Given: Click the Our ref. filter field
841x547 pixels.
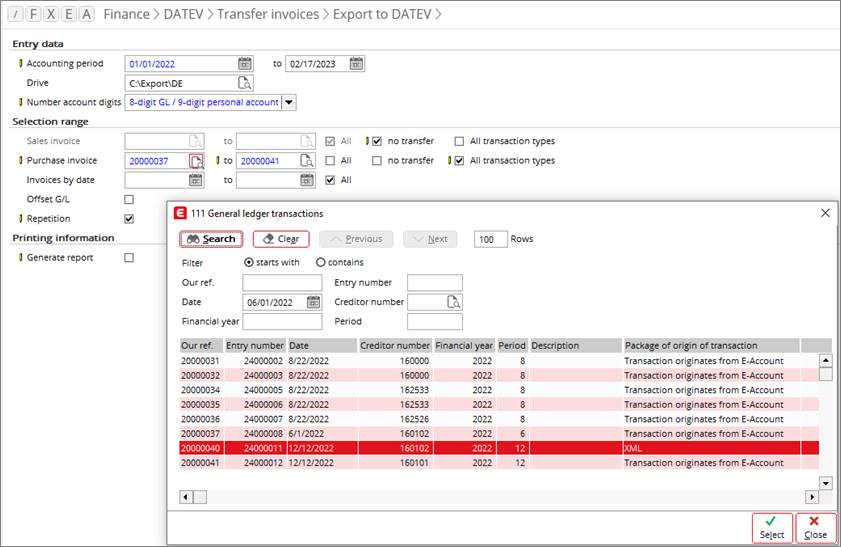Looking at the screenshot, I should (282, 283).
